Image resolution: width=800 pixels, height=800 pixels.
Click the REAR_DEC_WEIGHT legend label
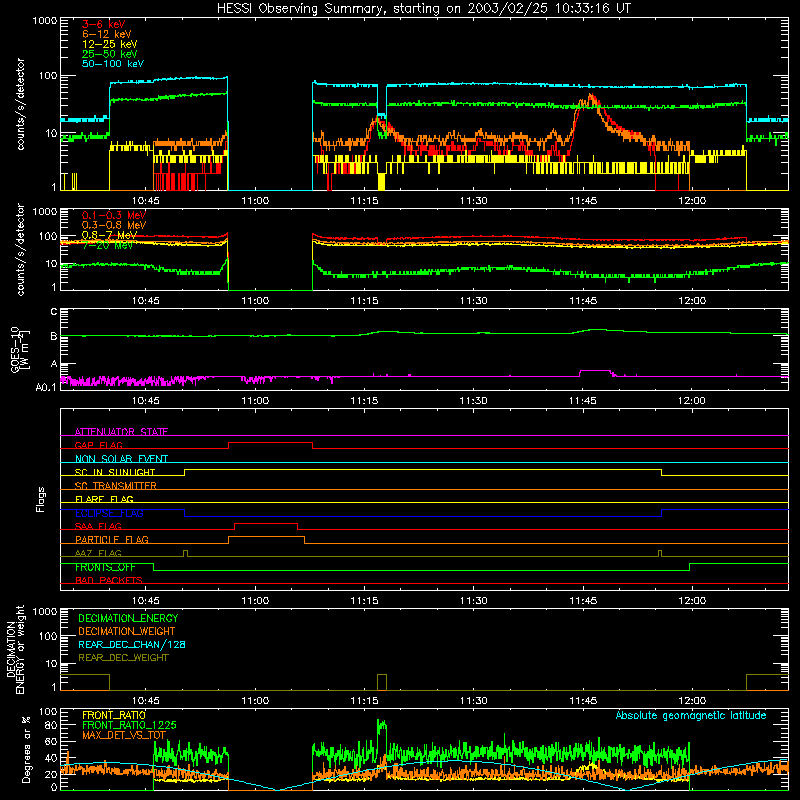pos(123,658)
